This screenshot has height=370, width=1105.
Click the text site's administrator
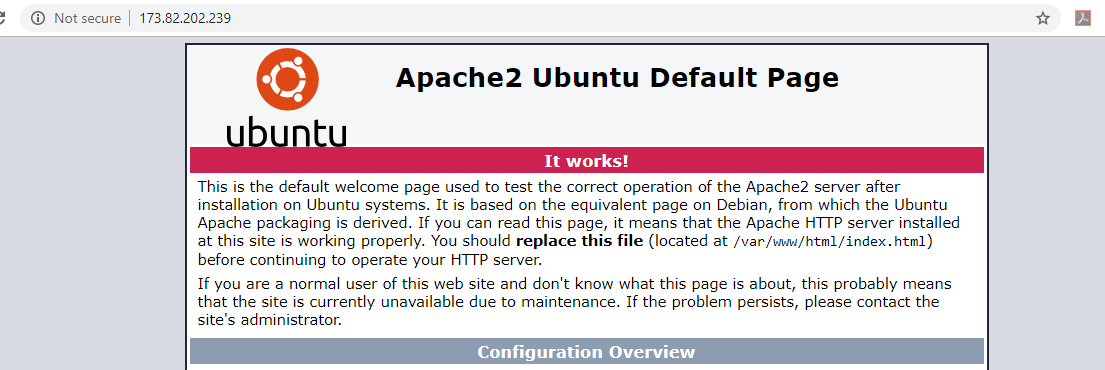[x=269, y=320]
